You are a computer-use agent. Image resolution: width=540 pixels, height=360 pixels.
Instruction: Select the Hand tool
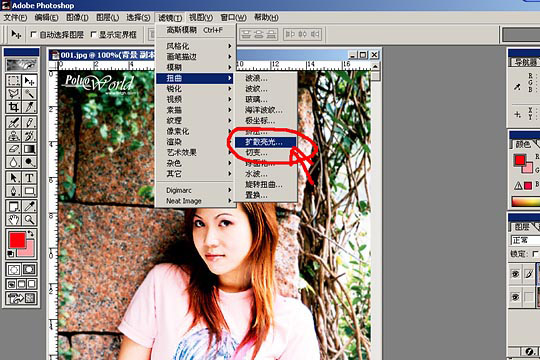(13, 219)
